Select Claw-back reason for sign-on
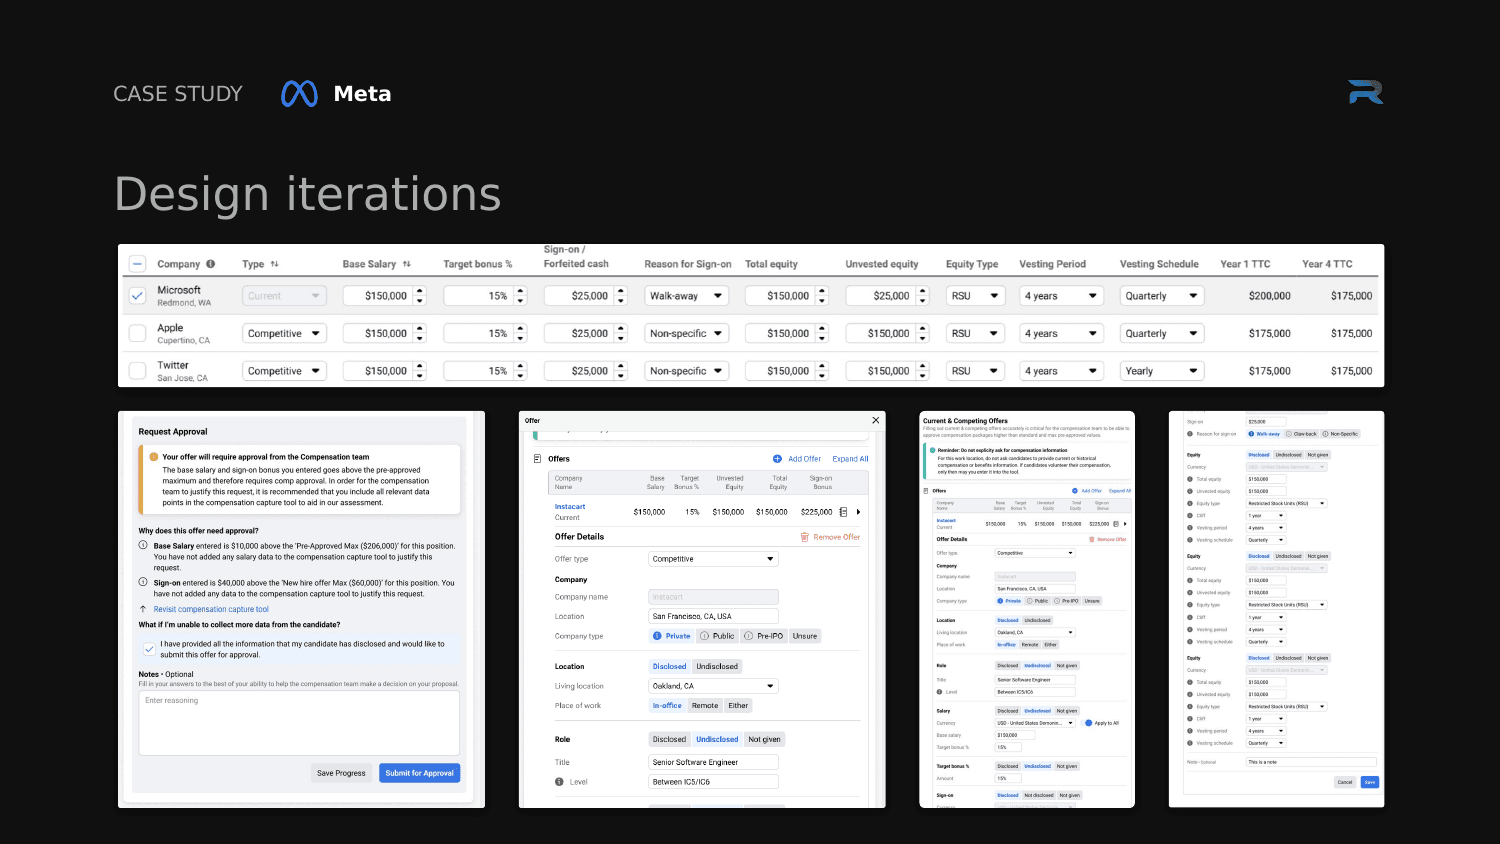The image size is (1500, 844). [x=1301, y=434]
